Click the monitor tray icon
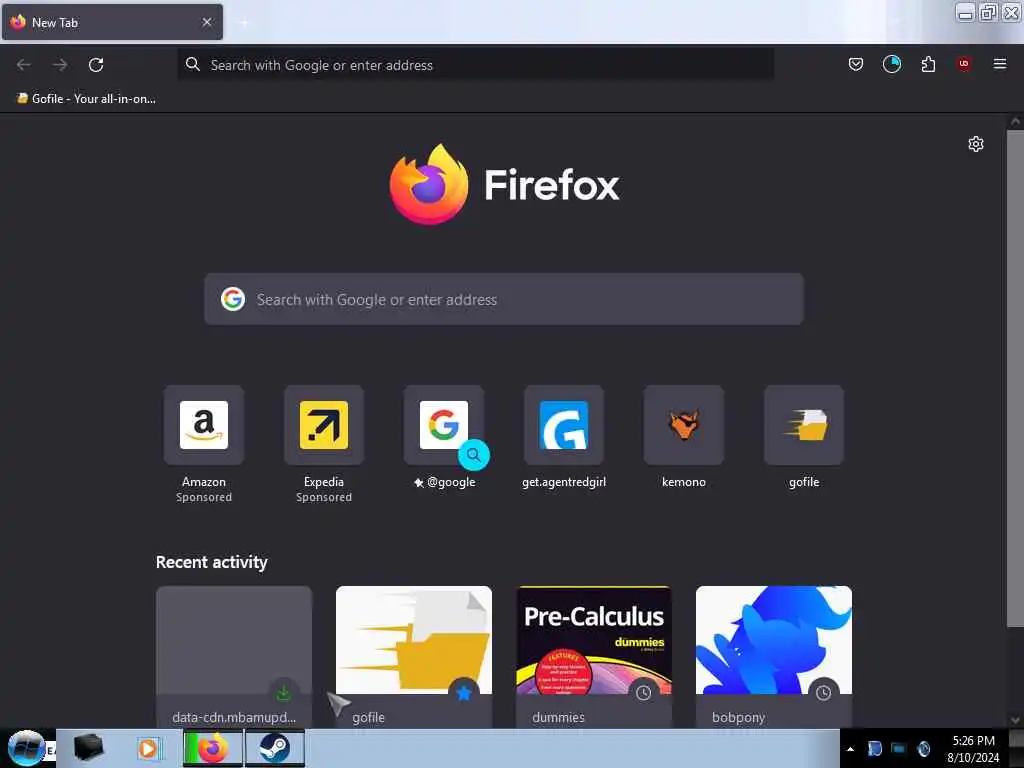The image size is (1024, 768). point(899,748)
